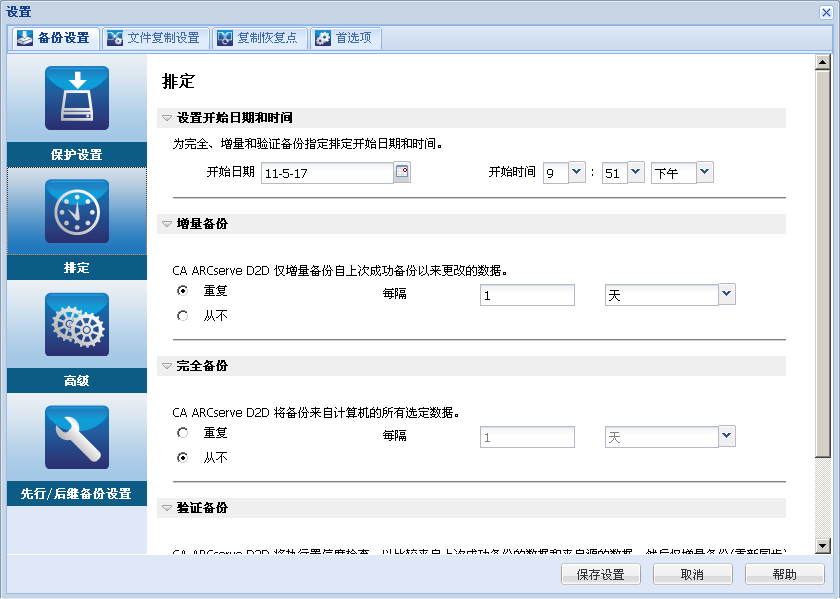Open the 下午 AM/PM dropdown
840x599 pixels.
(x=705, y=173)
